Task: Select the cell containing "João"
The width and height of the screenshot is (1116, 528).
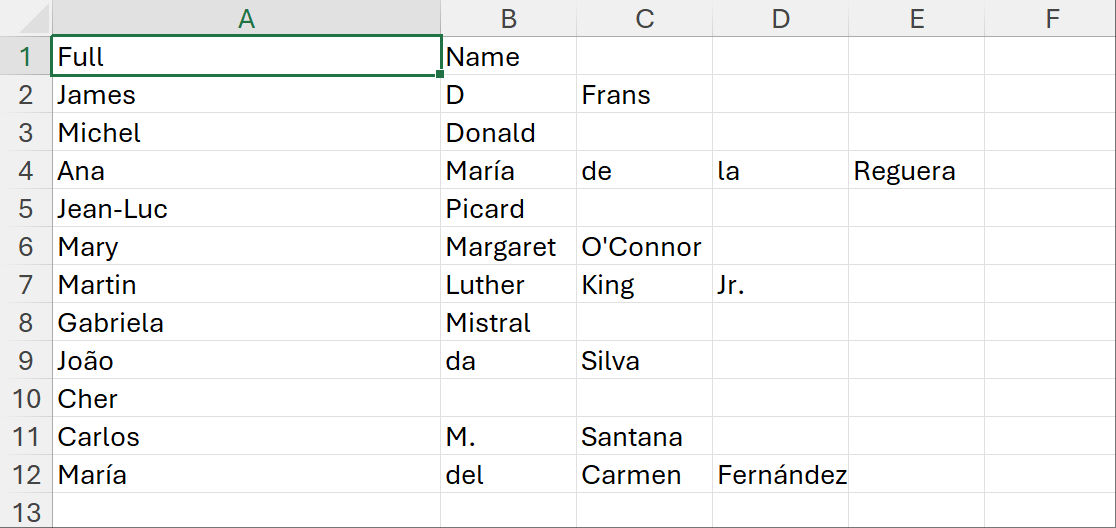Action: (246, 361)
